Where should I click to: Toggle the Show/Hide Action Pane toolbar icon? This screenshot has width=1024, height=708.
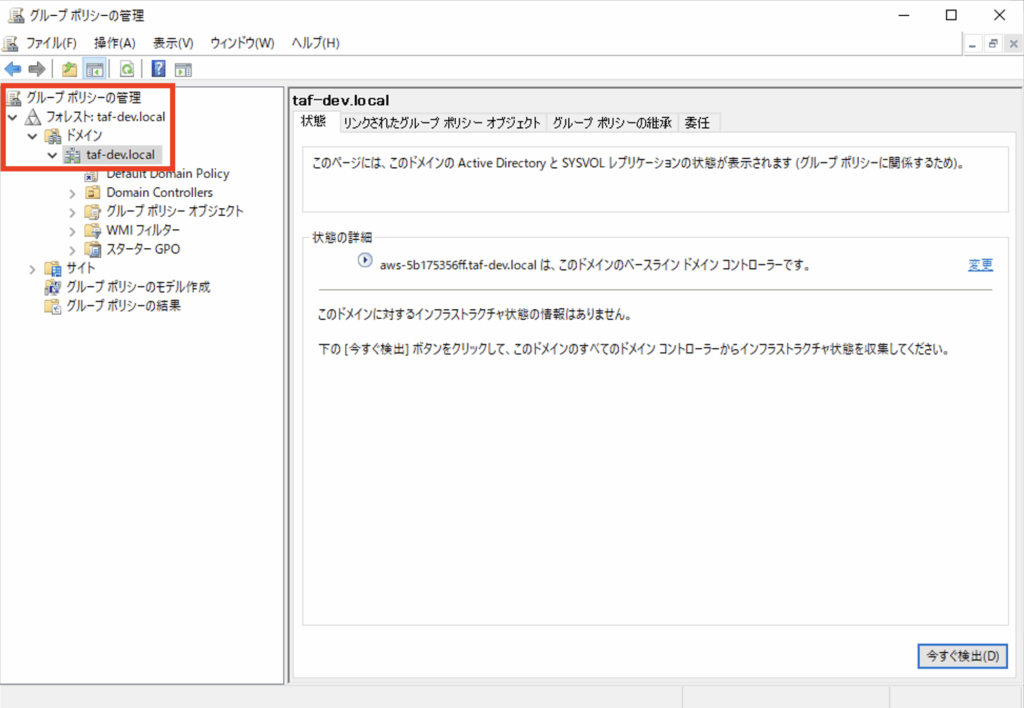coord(183,69)
